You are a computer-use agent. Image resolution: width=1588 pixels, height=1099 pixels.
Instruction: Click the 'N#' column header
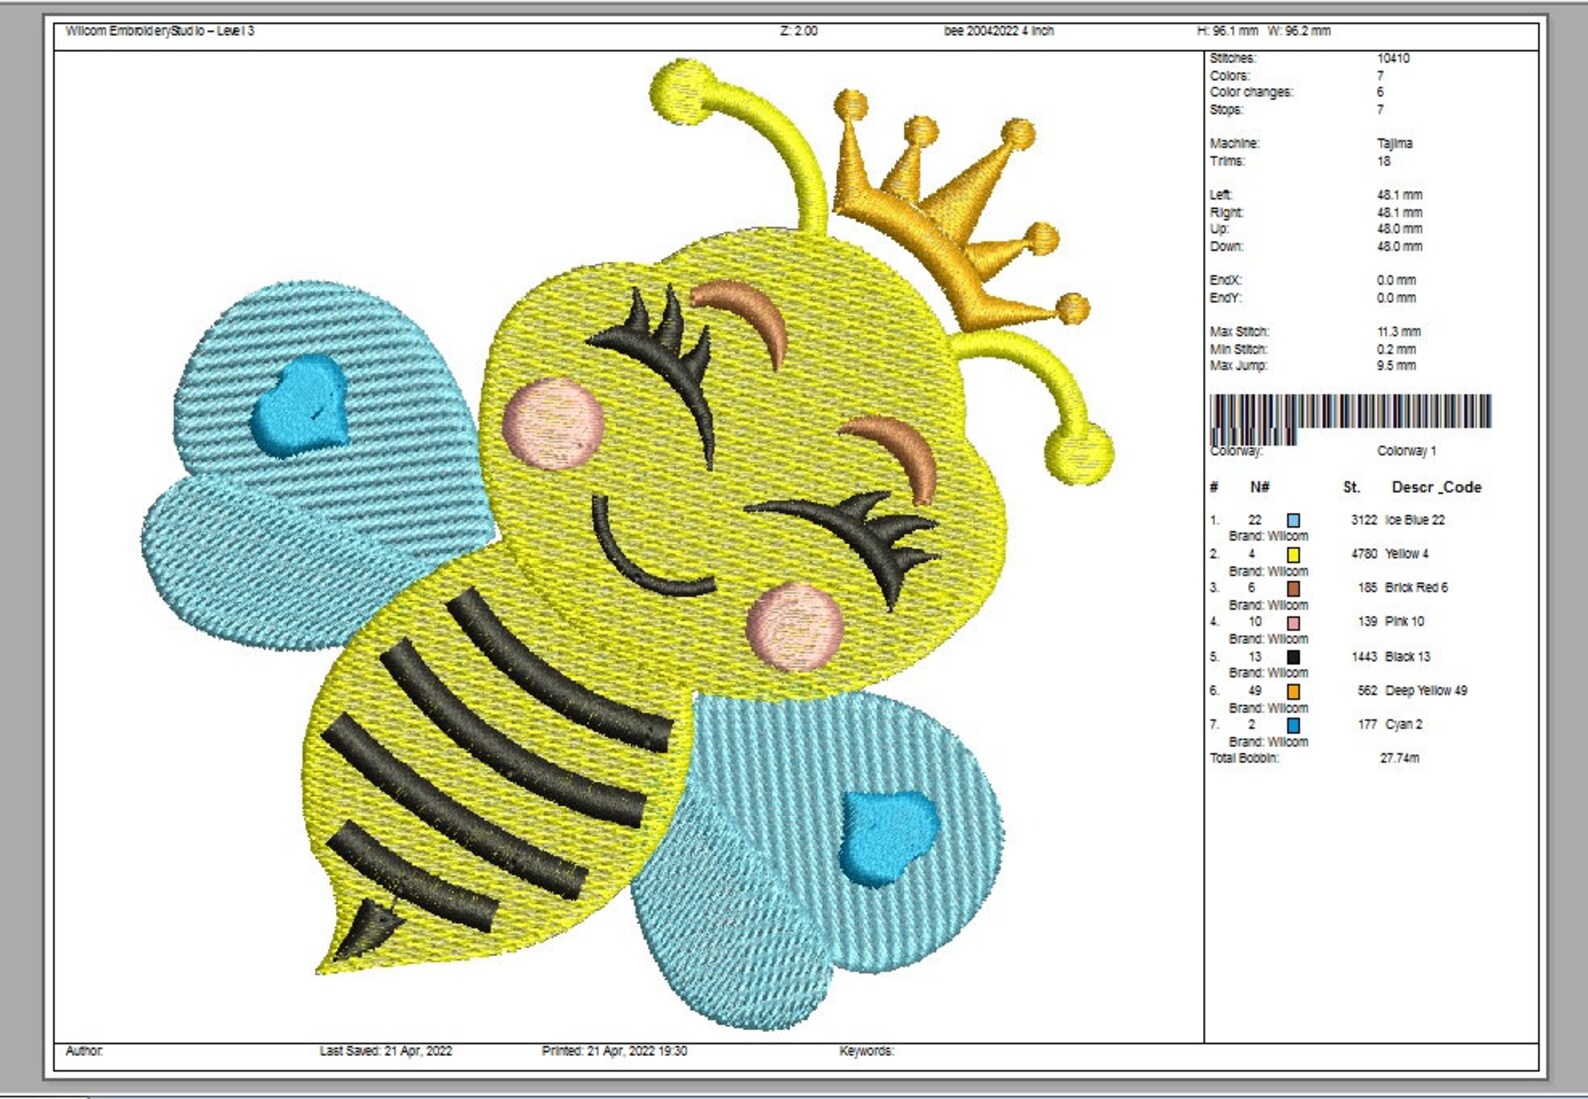pos(1259,487)
